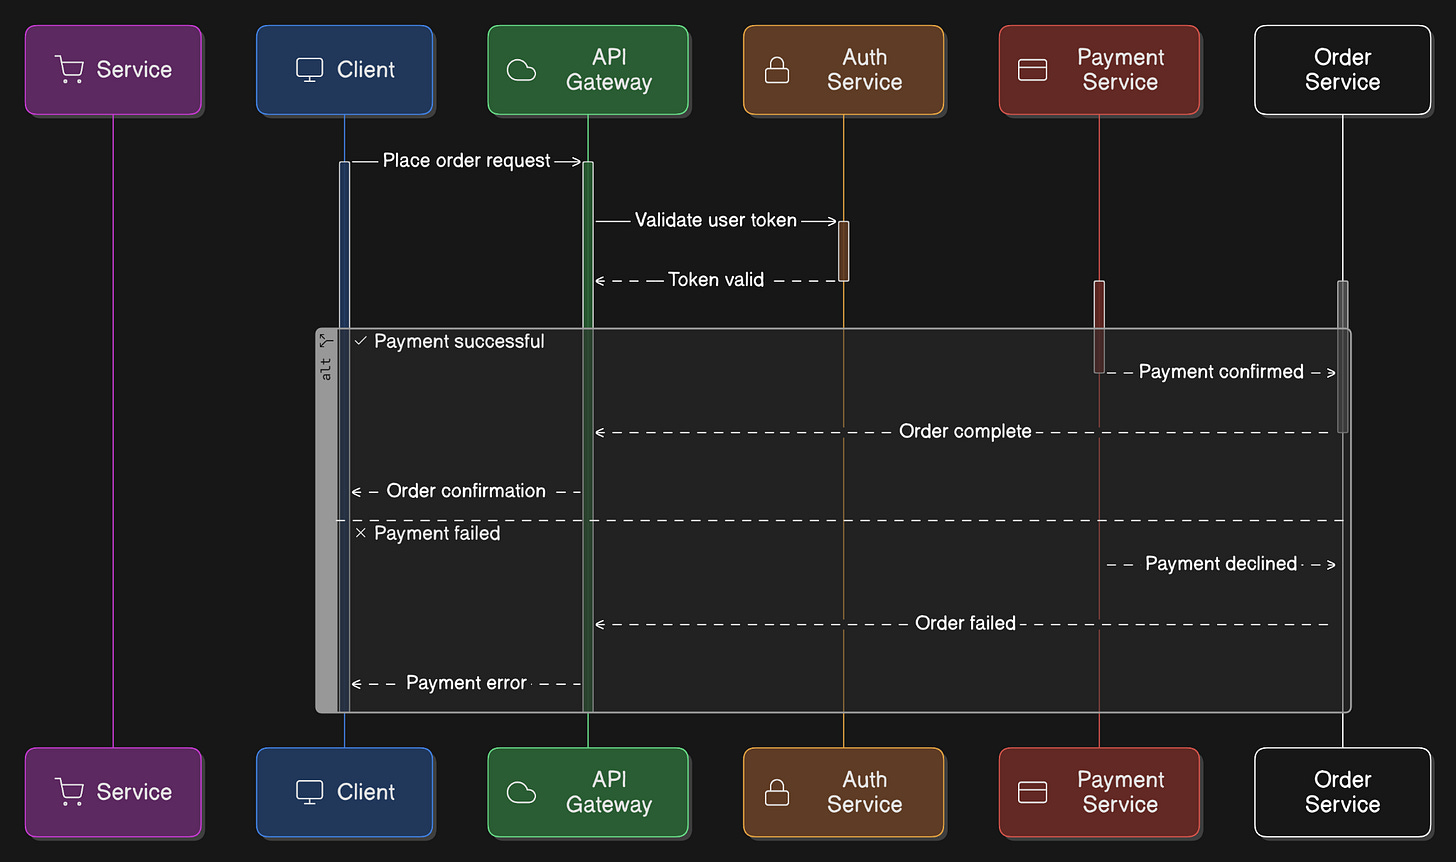This screenshot has height=862, width=1456.
Task: Select the bottom Client participant label
Action: coord(366,792)
